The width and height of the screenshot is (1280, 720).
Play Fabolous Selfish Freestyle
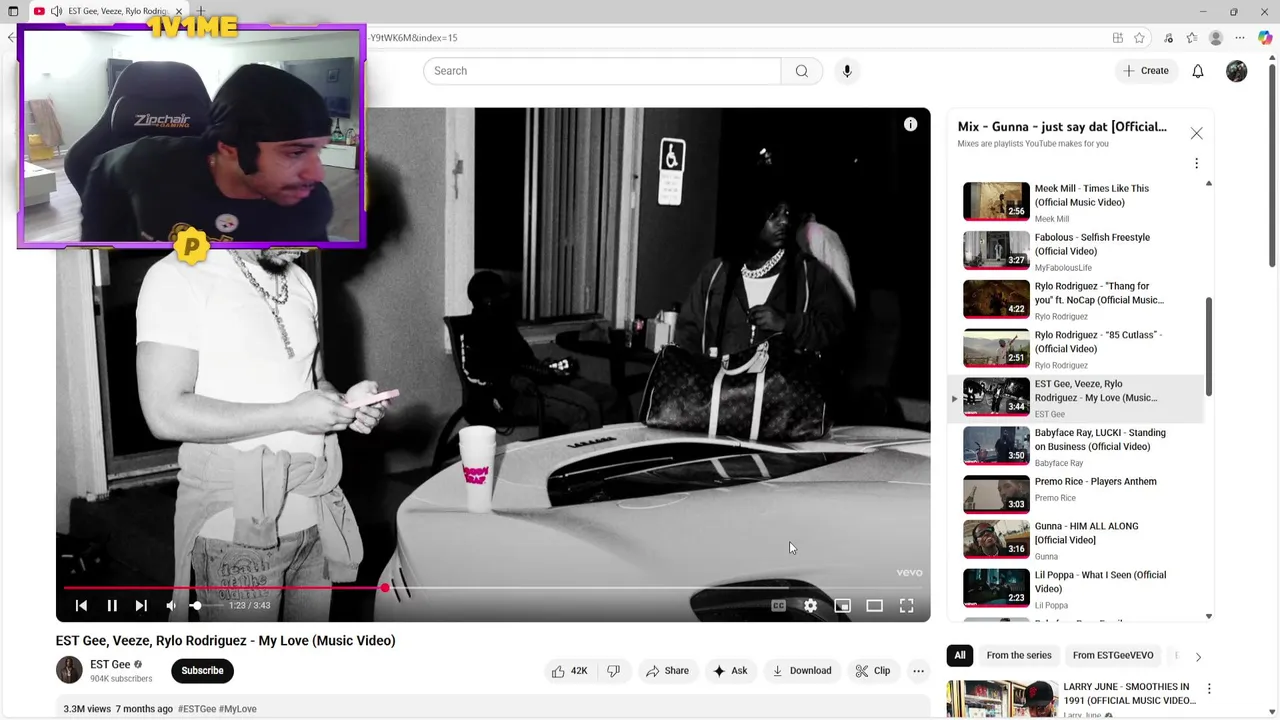click(x=1075, y=250)
